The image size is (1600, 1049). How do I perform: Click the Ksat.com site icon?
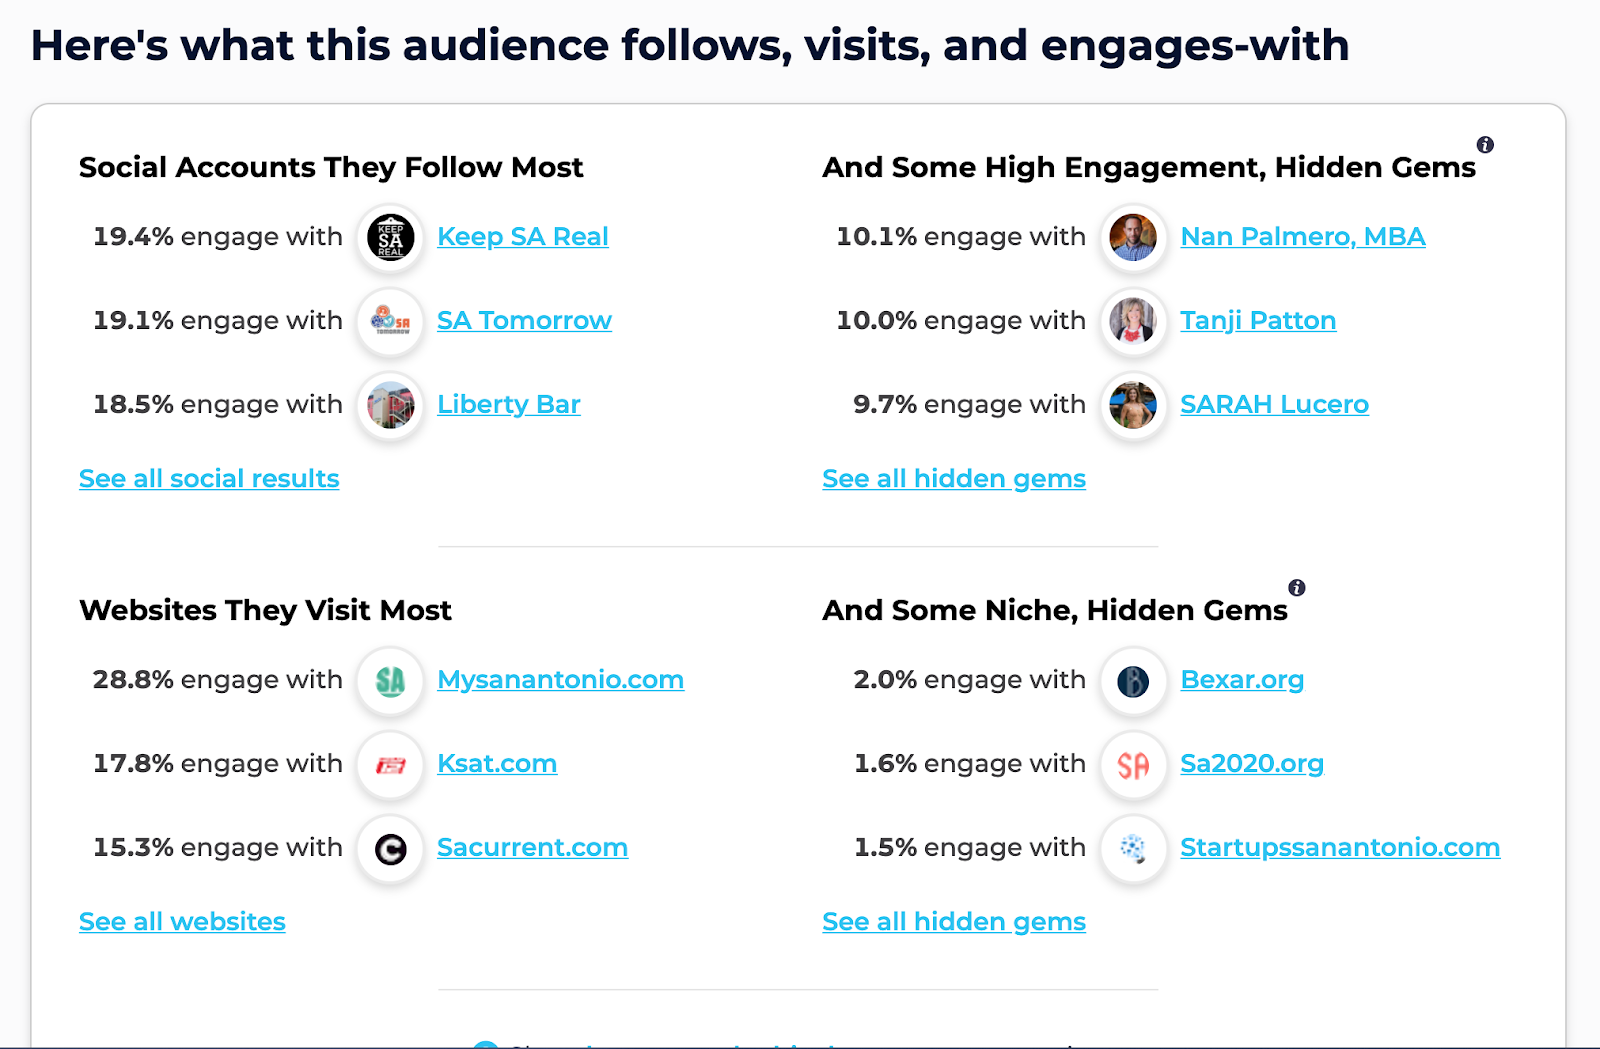coord(391,766)
